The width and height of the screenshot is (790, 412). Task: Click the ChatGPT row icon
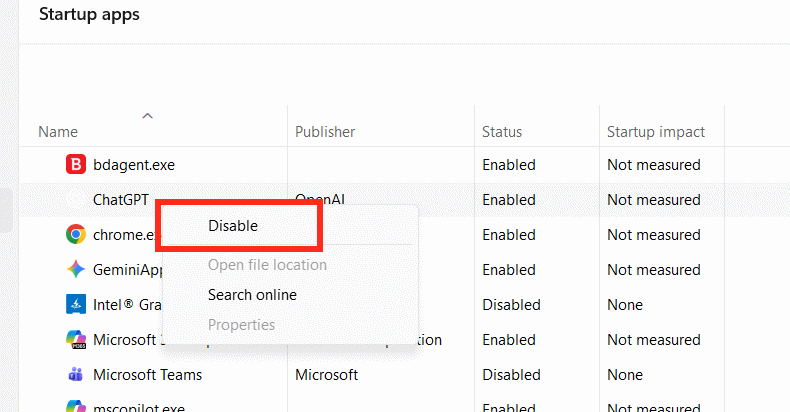pos(76,199)
